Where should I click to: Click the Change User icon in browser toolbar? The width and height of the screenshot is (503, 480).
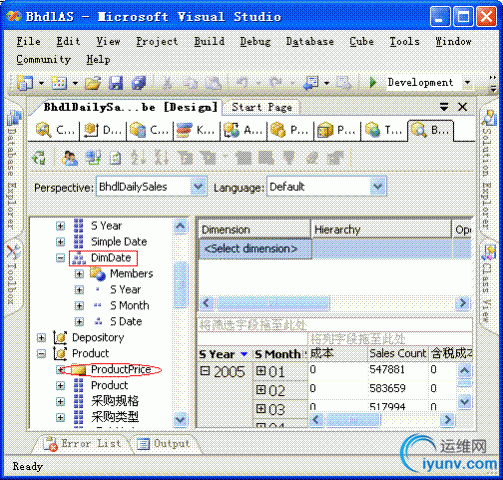click(x=70, y=157)
